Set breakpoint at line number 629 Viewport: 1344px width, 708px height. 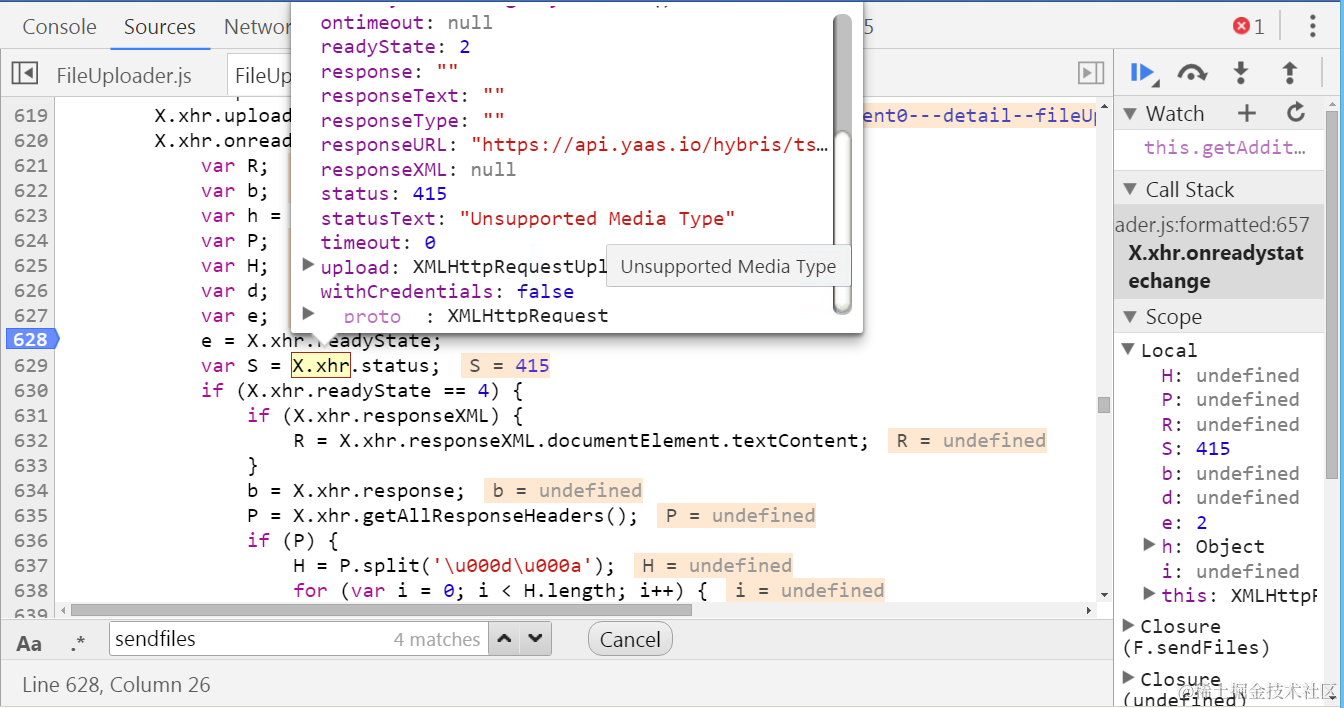pos(30,365)
